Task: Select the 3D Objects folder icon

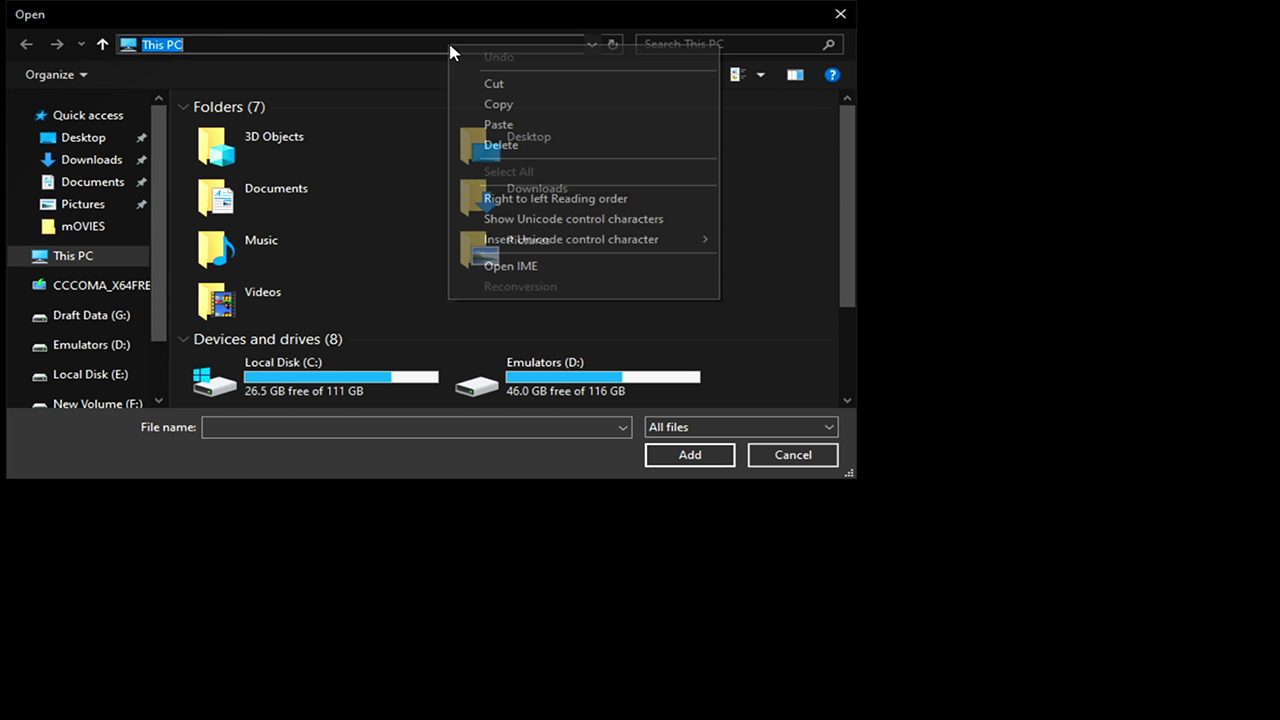Action: [215, 146]
